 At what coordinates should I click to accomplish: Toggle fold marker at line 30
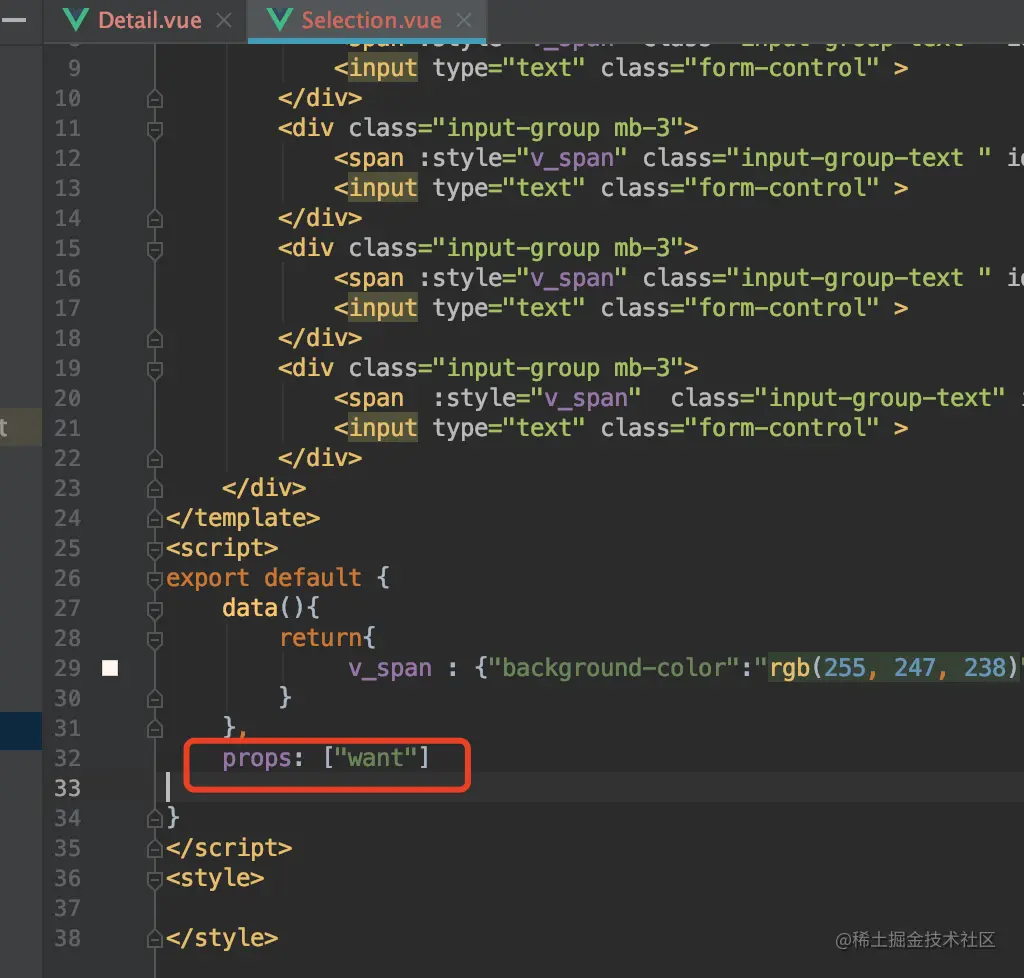(155, 699)
